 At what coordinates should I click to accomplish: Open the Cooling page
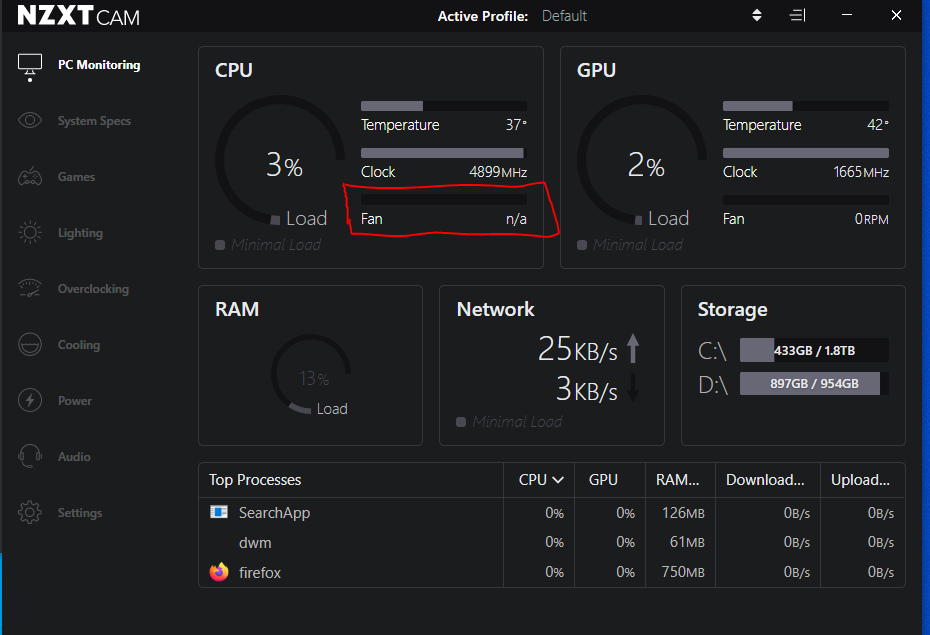[79, 344]
